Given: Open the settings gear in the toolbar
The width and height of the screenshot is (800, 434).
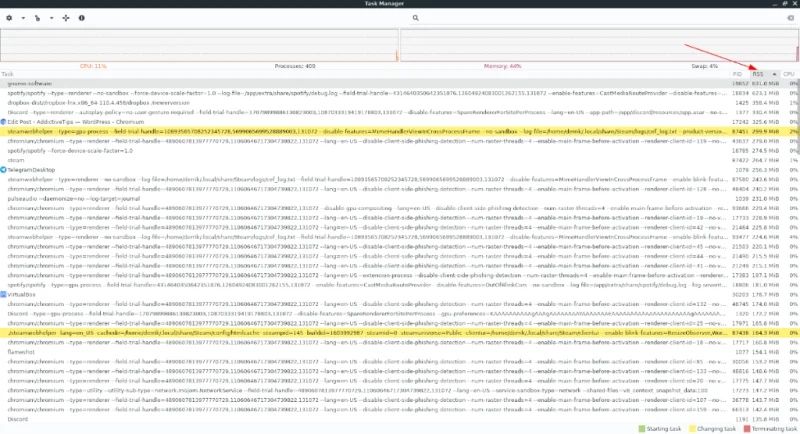Looking at the screenshot, I should (x=9, y=18).
